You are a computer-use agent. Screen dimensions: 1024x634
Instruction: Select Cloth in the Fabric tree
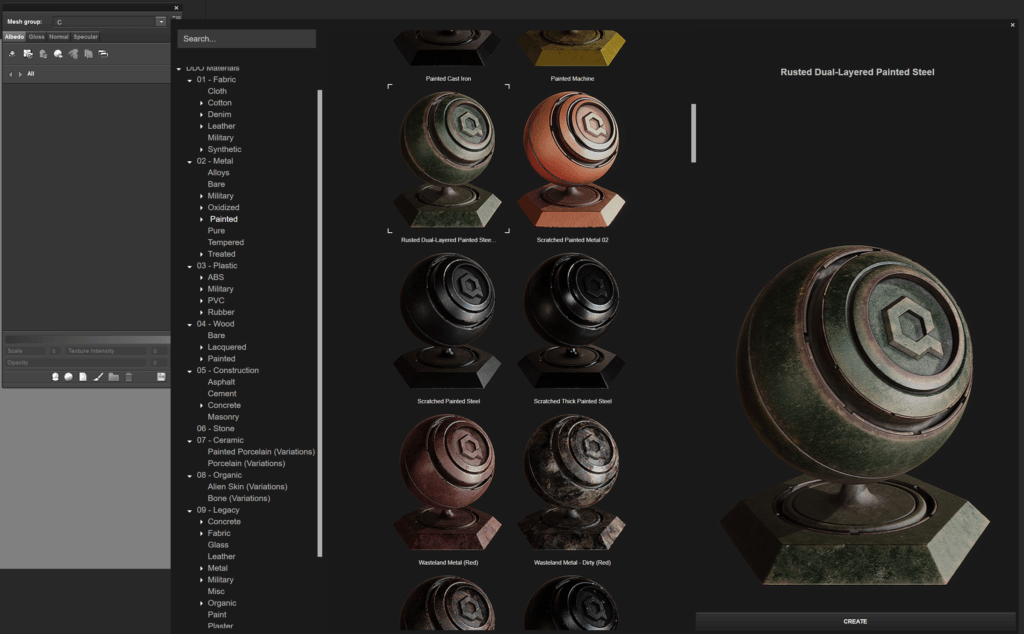pyautogui.click(x=217, y=91)
